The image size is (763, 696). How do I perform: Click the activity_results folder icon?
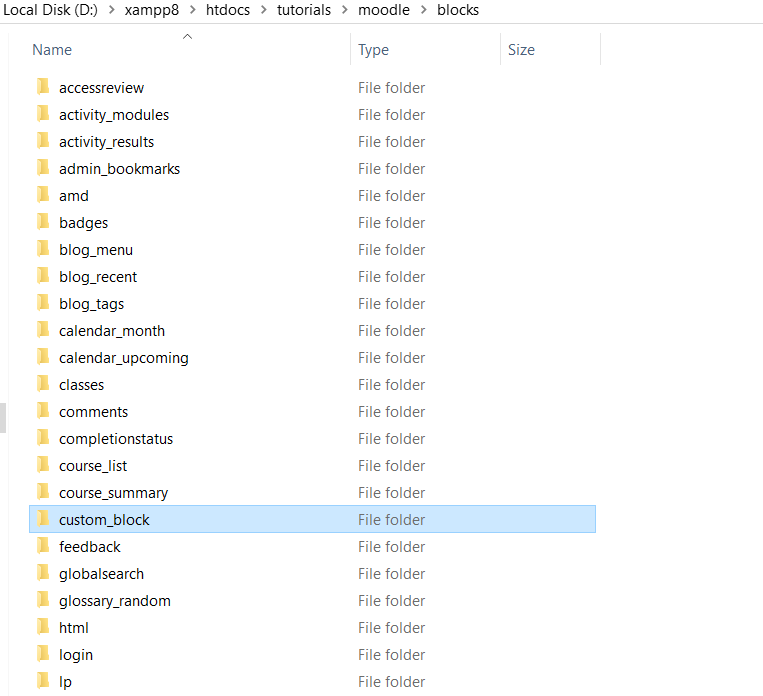tap(43, 141)
